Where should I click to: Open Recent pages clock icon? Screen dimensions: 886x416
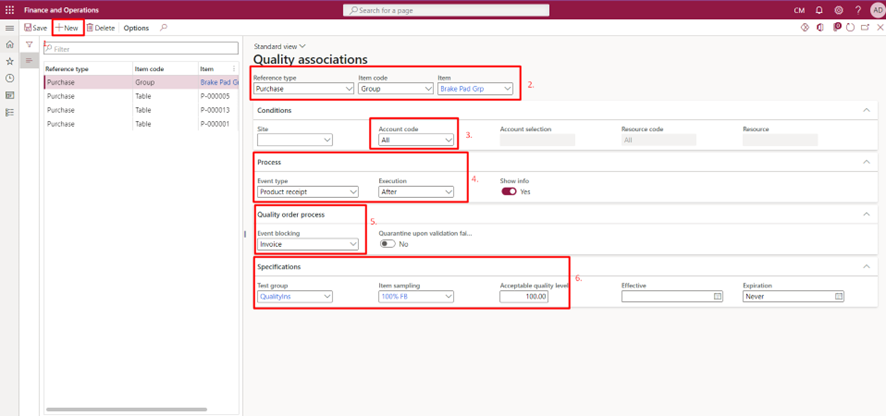pos(9,78)
